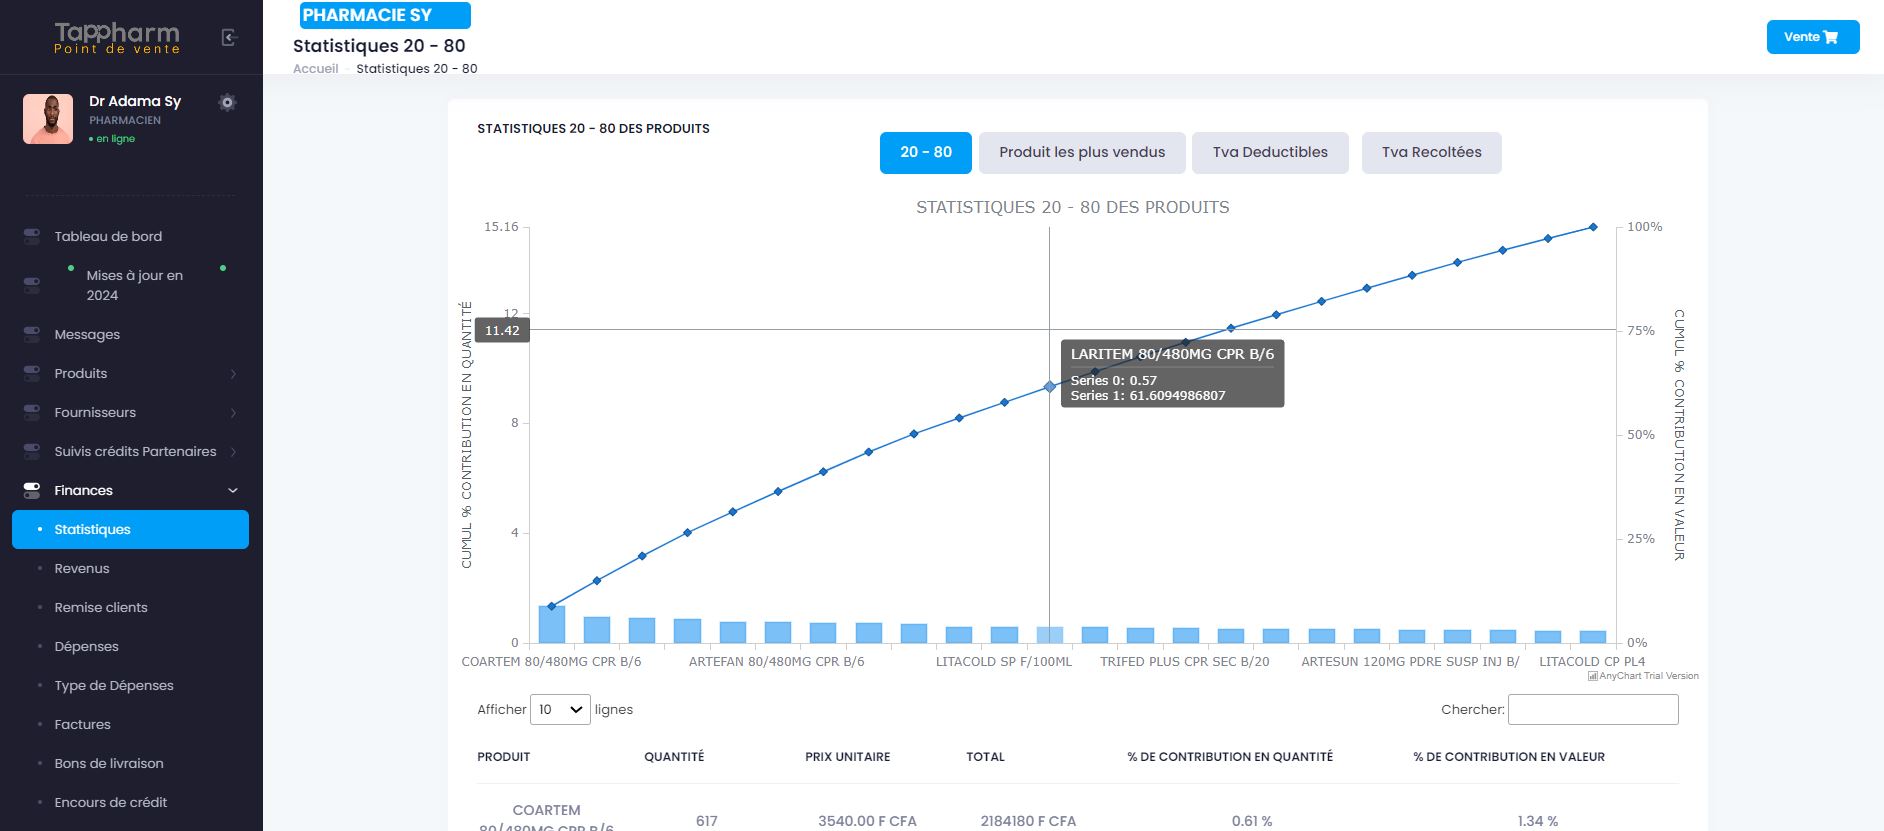
Task: Click the first COARTEM bar in chart
Action: (x=552, y=624)
